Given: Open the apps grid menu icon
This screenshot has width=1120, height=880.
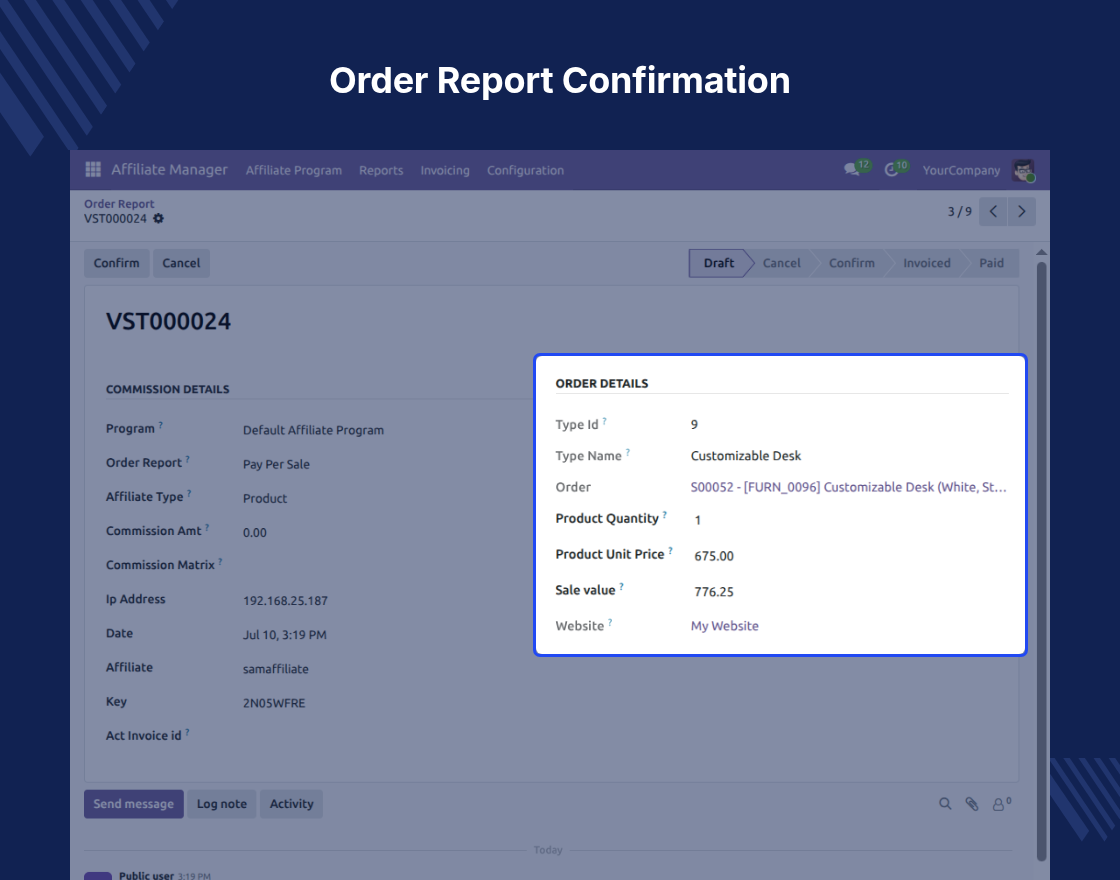Looking at the screenshot, I should [x=93, y=169].
